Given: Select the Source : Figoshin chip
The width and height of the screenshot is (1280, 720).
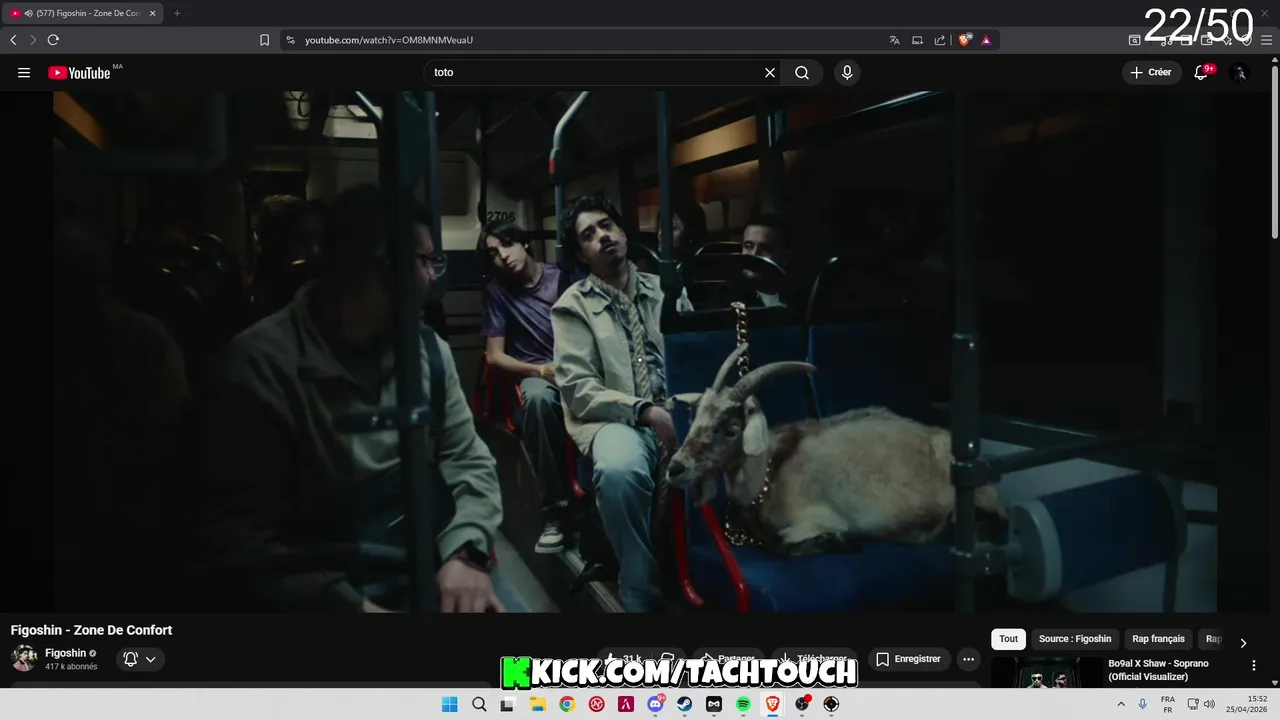Looking at the screenshot, I should [x=1075, y=639].
